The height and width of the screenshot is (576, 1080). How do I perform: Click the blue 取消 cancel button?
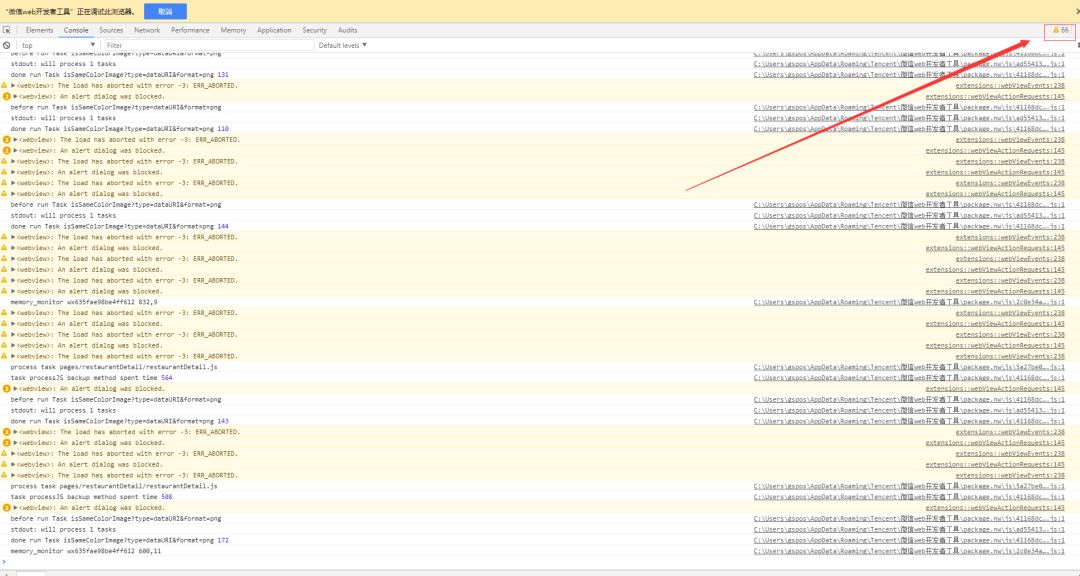[x=165, y=12]
